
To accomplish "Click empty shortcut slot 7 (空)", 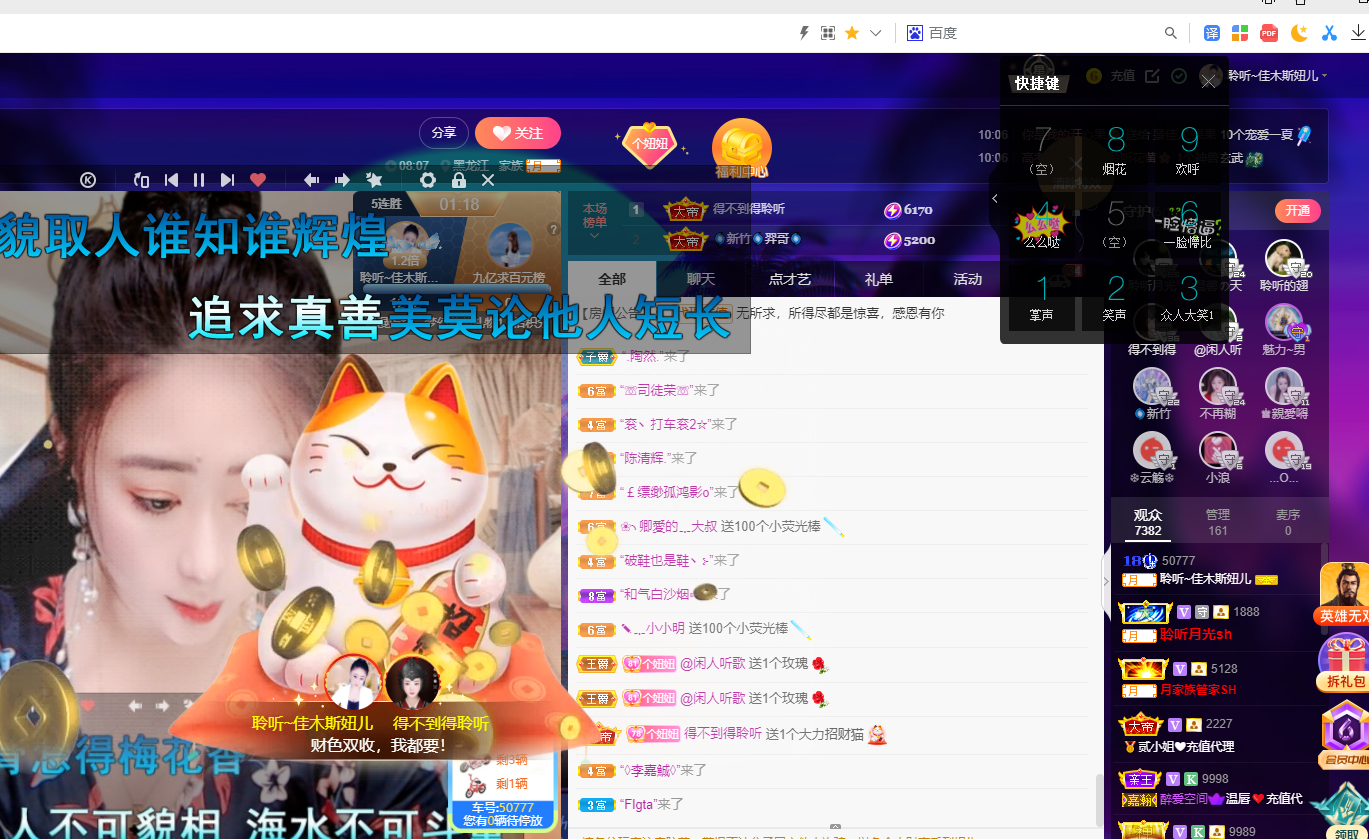I will point(1042,148).
